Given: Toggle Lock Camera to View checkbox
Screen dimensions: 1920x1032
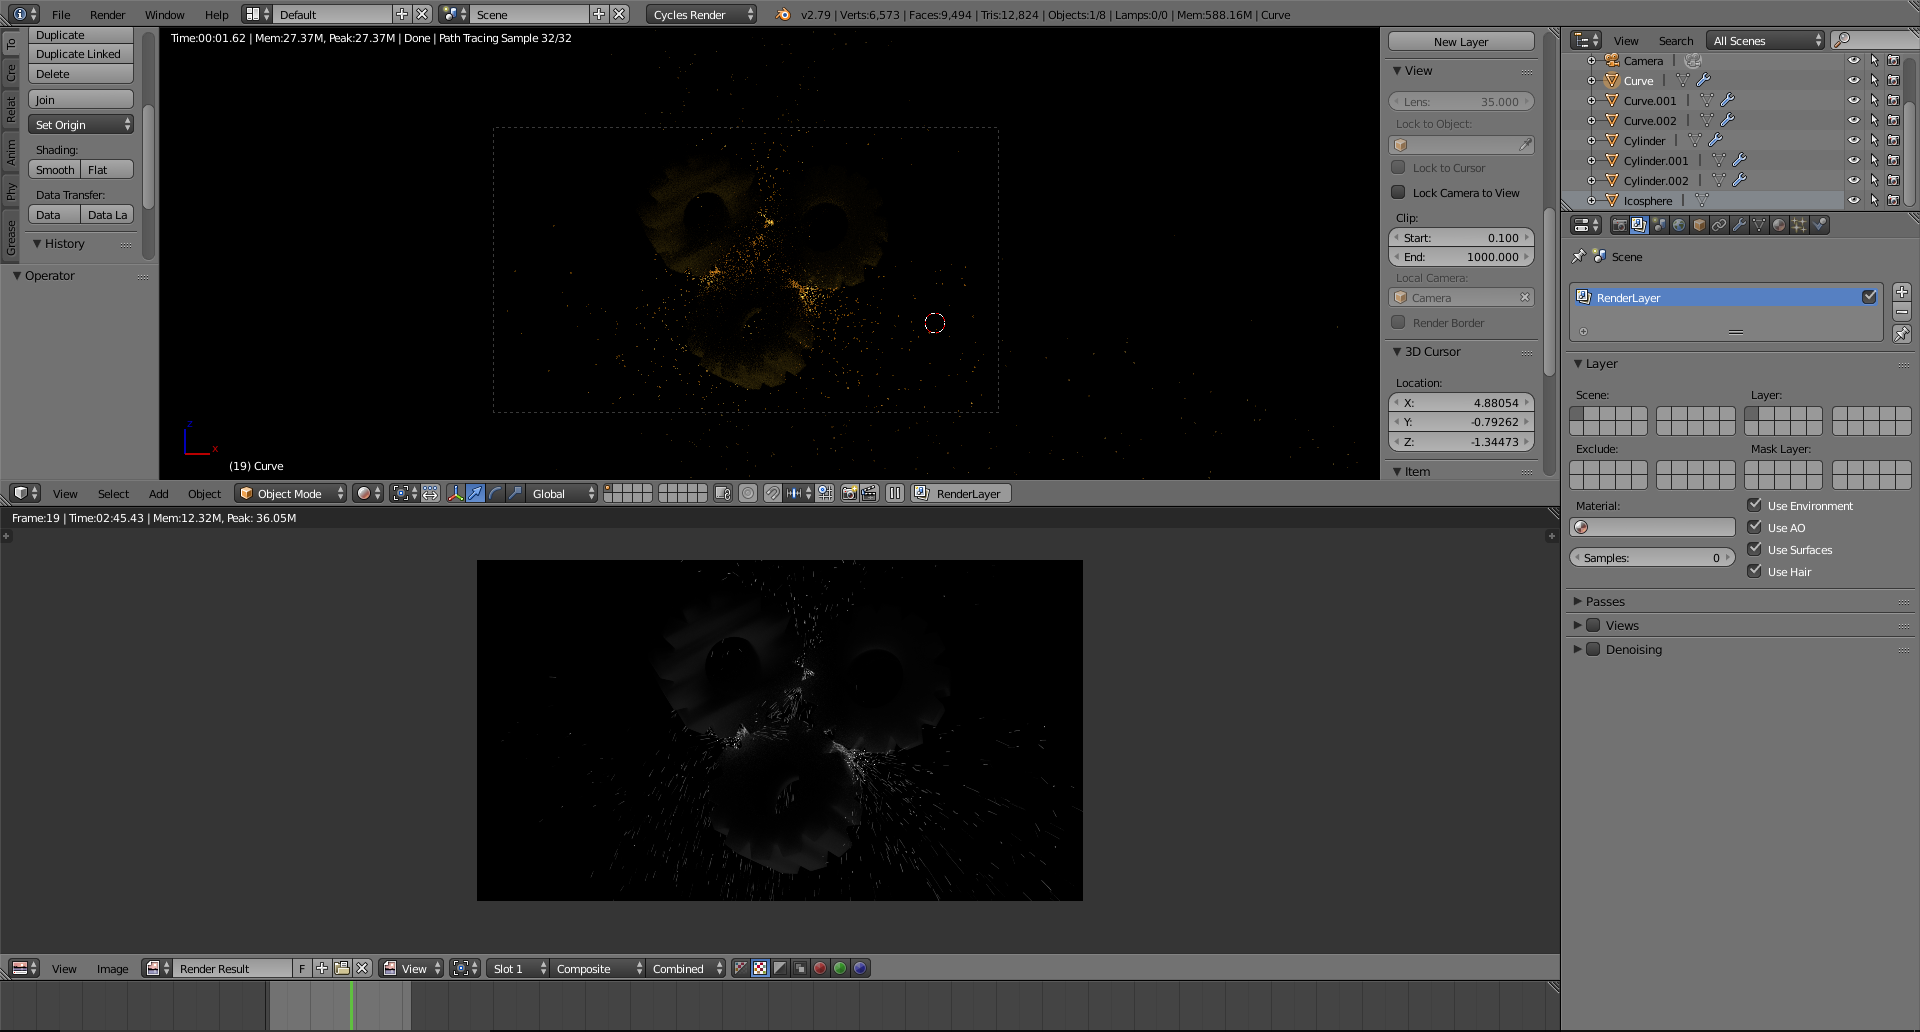Looking at the screenshot, I should [x=1398, y=192].
